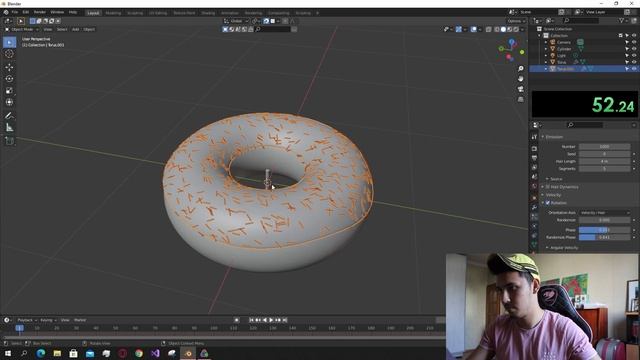The image size is (640, 360).
Task: Switch to the Modeling workspace tab
Action: pos(113,13)
